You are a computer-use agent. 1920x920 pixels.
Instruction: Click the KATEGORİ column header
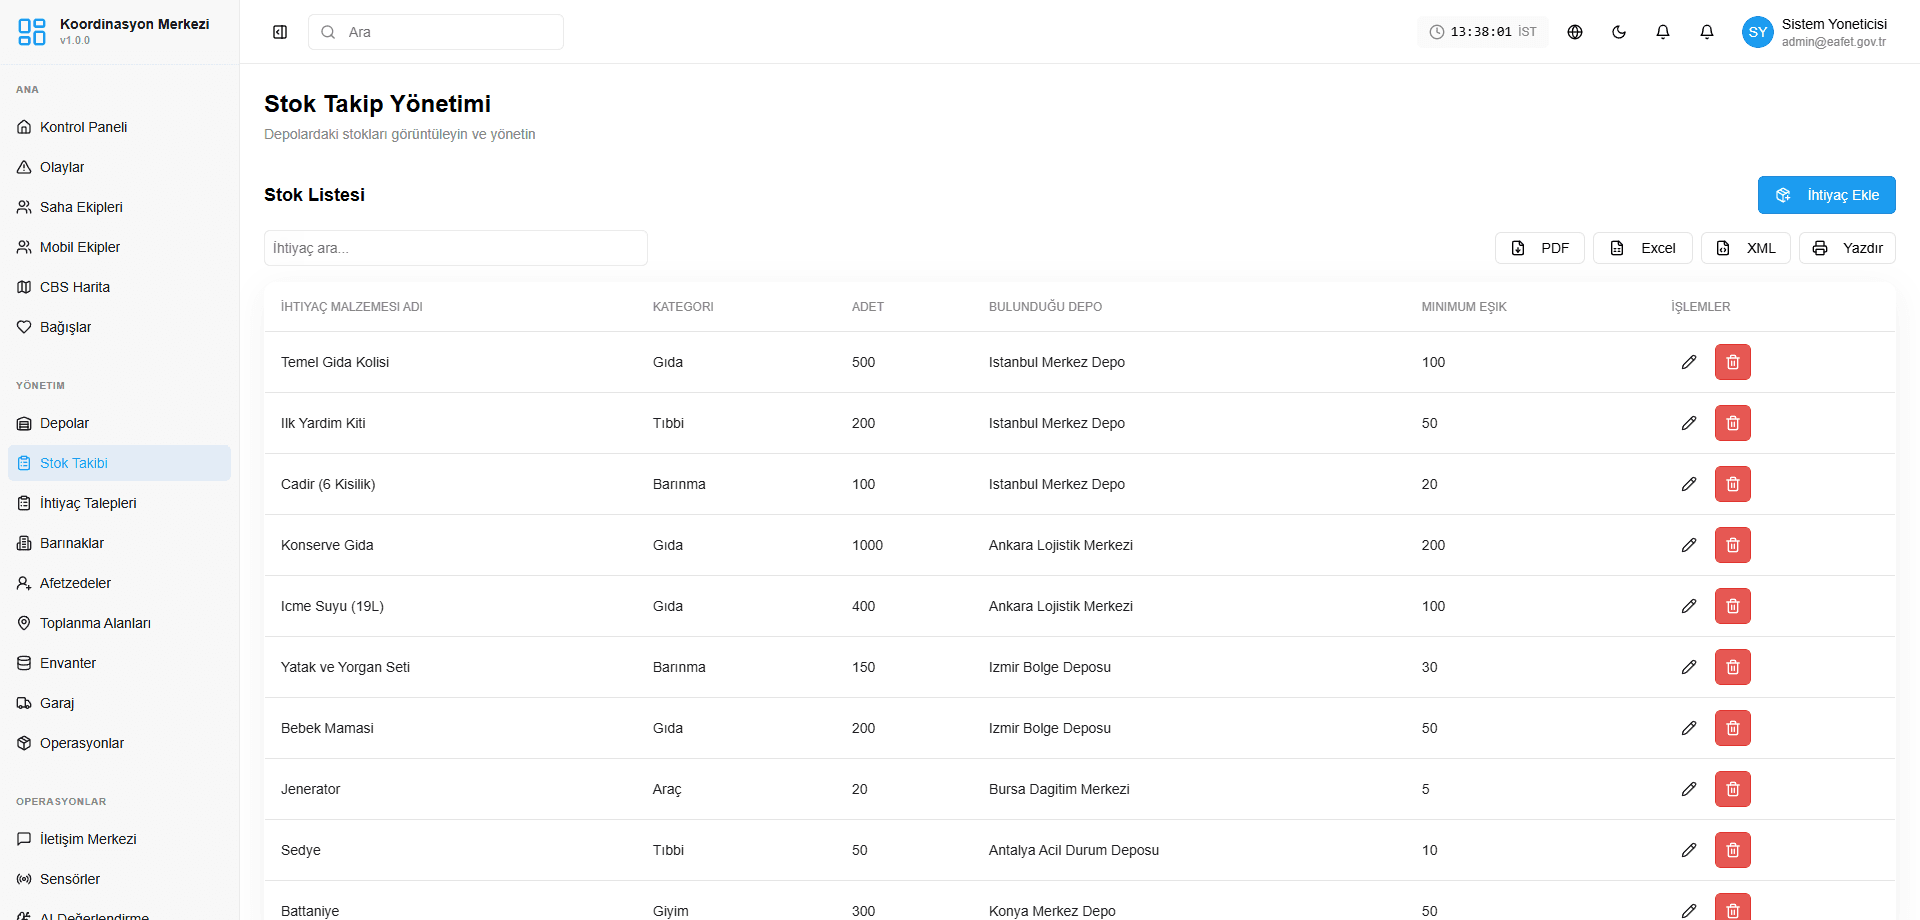pyautogui.click(x=683, y=307)
